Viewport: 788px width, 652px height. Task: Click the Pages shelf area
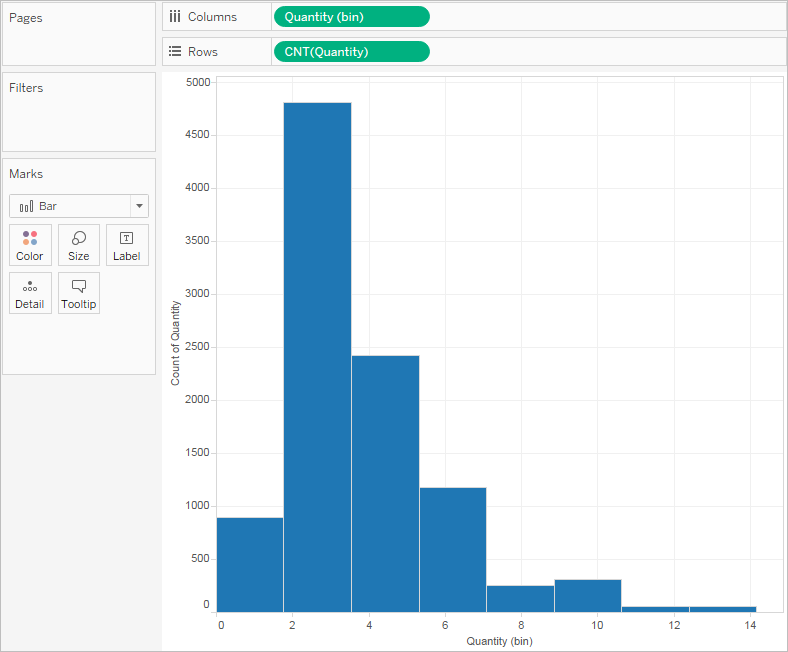79,34
